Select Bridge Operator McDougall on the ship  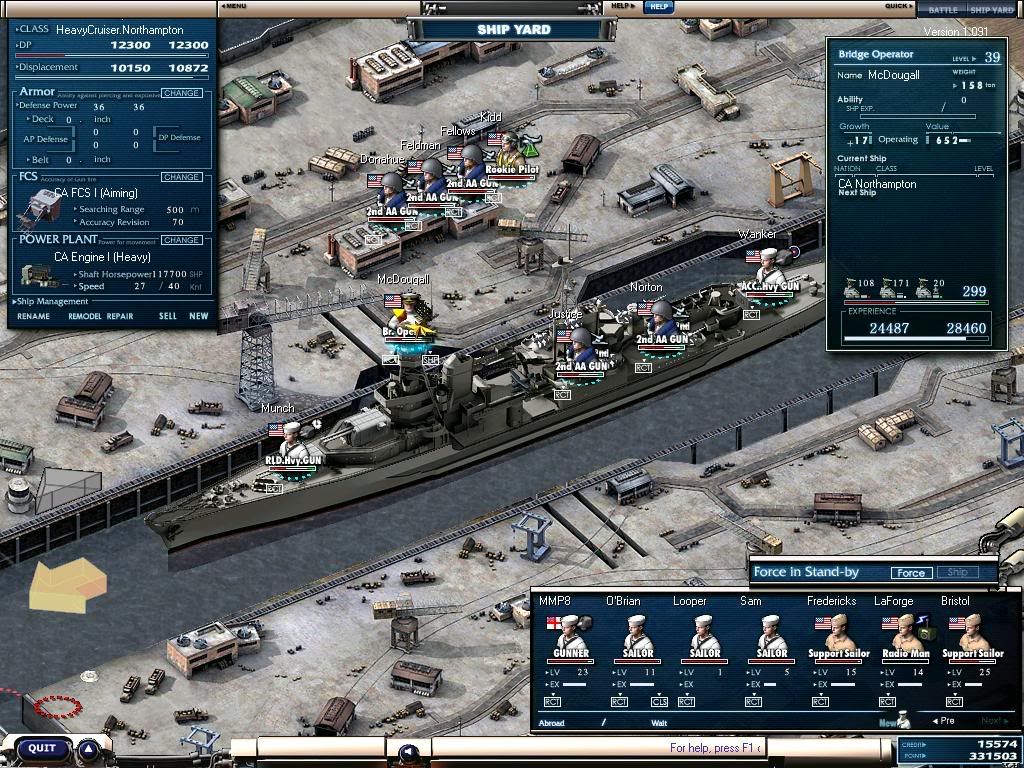click(410, 317)
